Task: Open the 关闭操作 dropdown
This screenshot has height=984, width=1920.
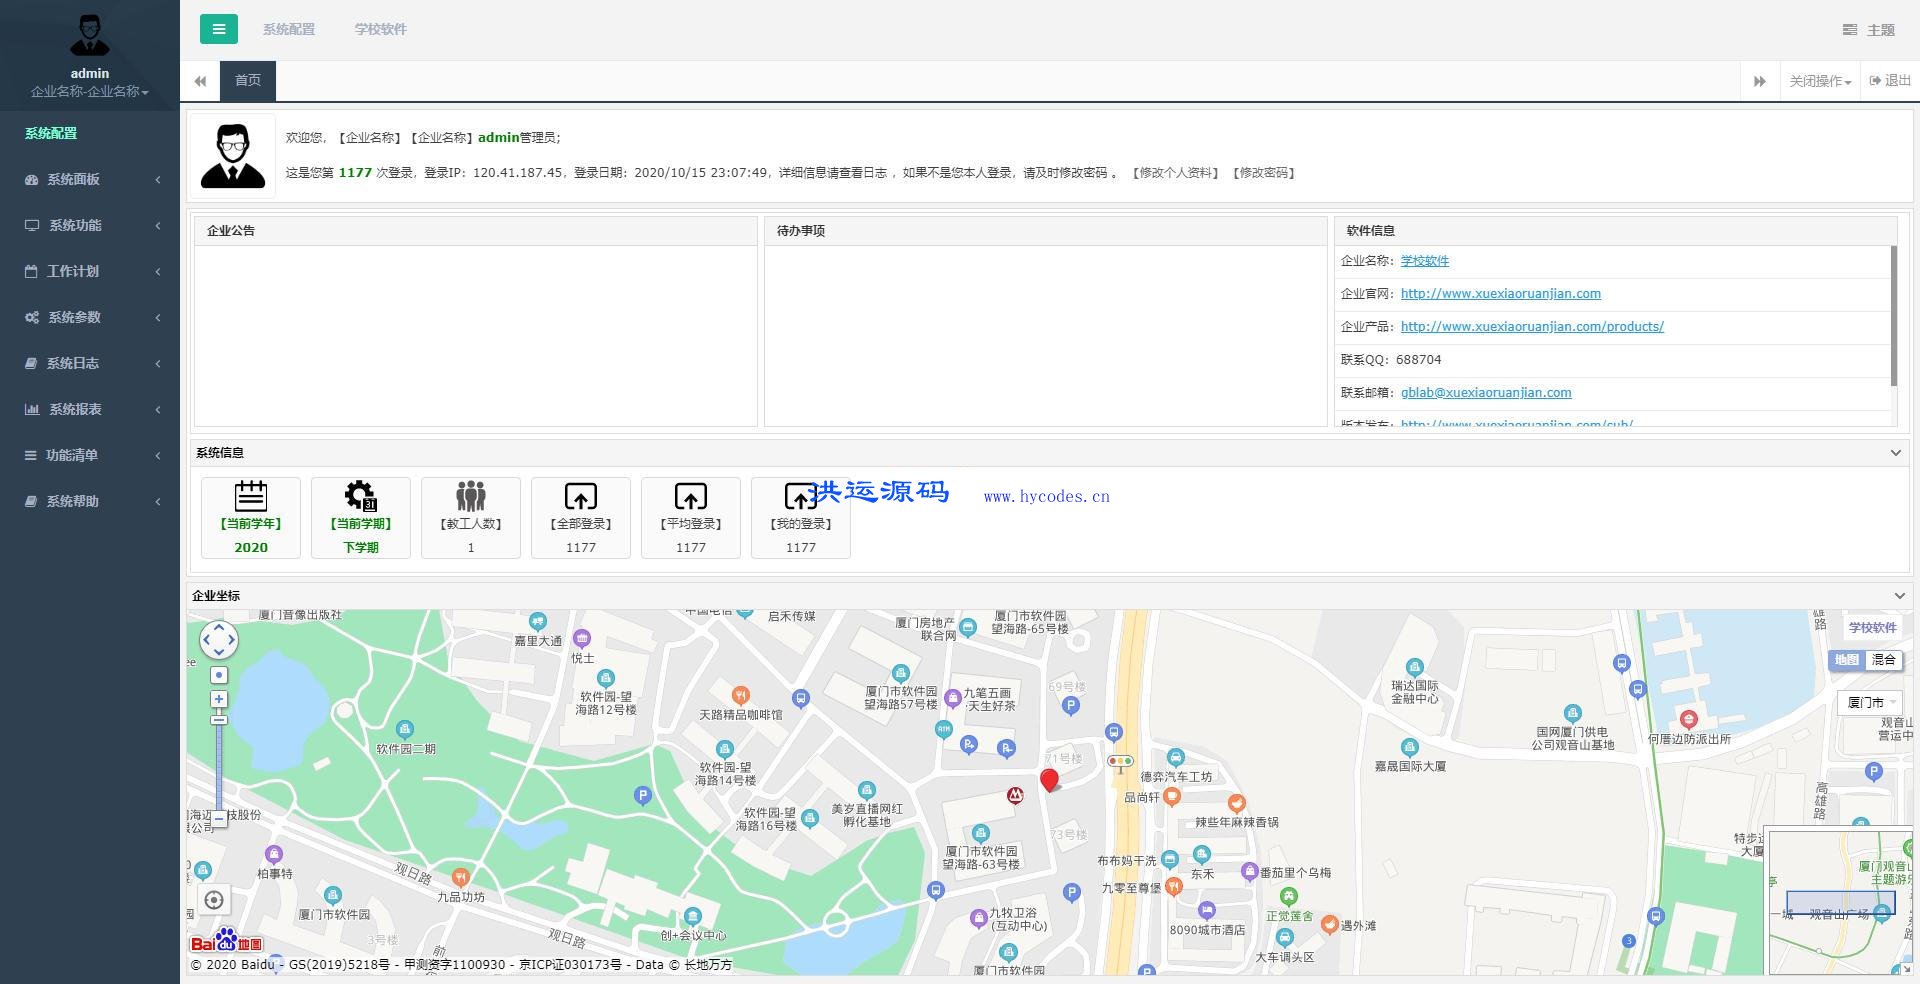Action: click(x=1820, y=81)
